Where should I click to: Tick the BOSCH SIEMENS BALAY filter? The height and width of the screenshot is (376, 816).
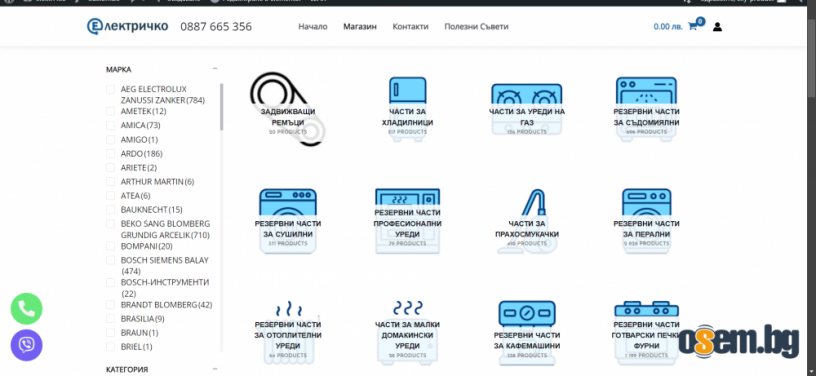tap(110, 260)
